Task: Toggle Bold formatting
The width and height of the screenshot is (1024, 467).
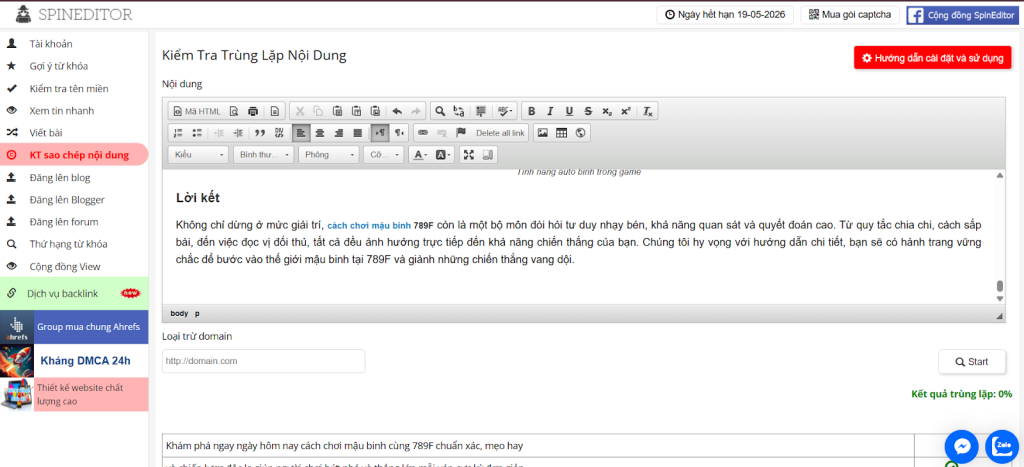Action: click(x=532, y=111)
